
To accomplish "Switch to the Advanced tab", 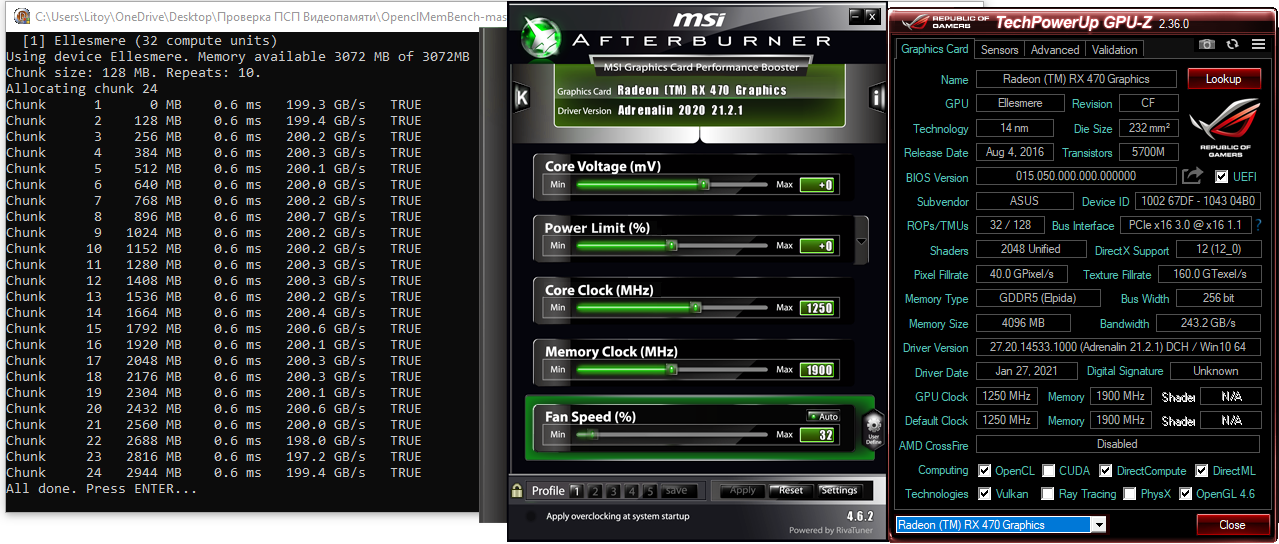I will tap(1055, 49).
